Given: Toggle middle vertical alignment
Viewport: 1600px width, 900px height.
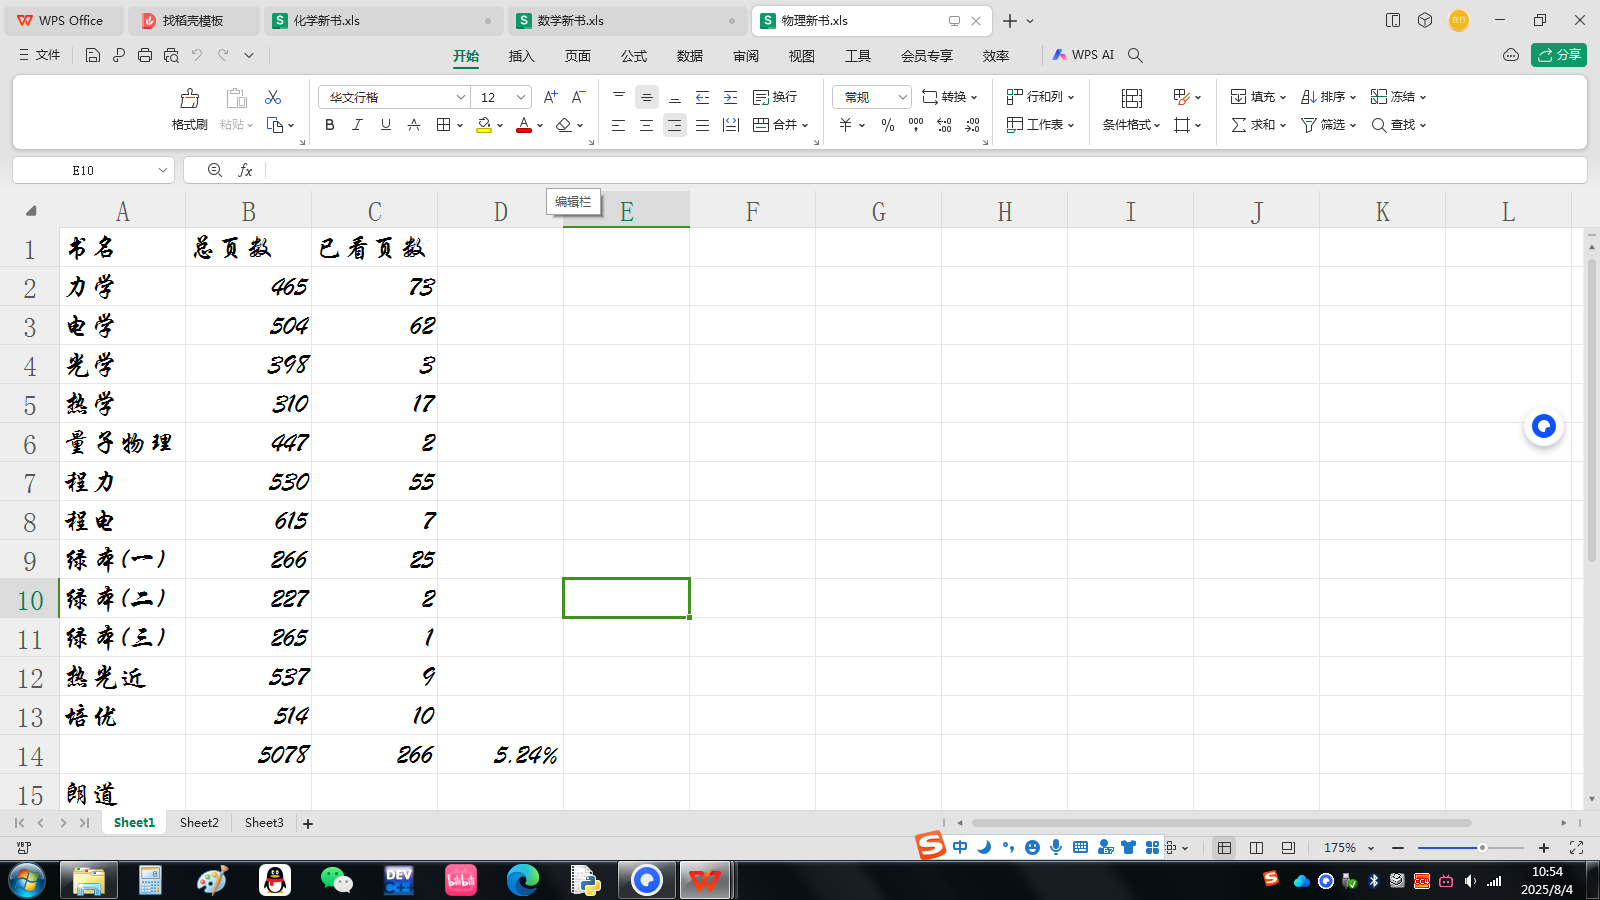Looking at the screenshot, I should click(647, 97).
